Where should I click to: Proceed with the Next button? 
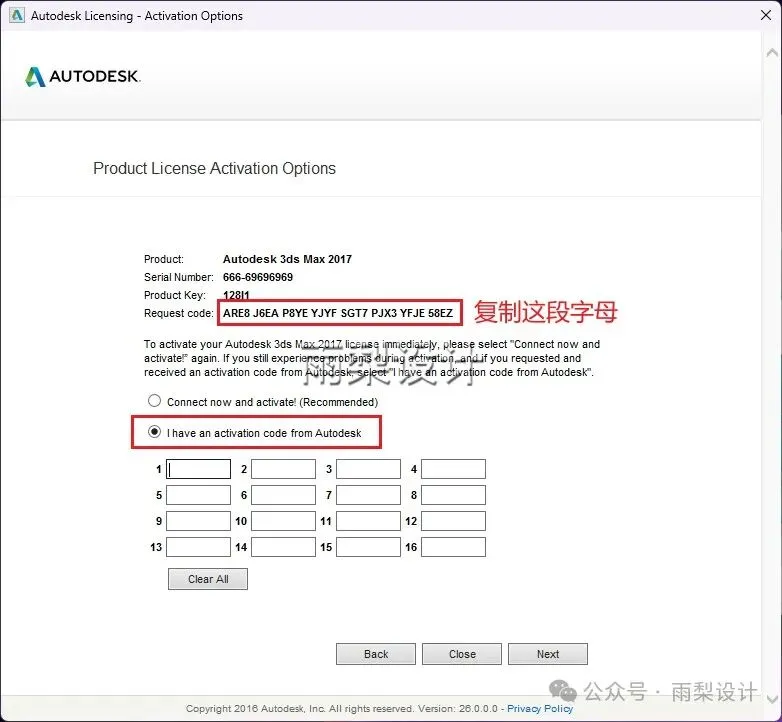point(548,654)
